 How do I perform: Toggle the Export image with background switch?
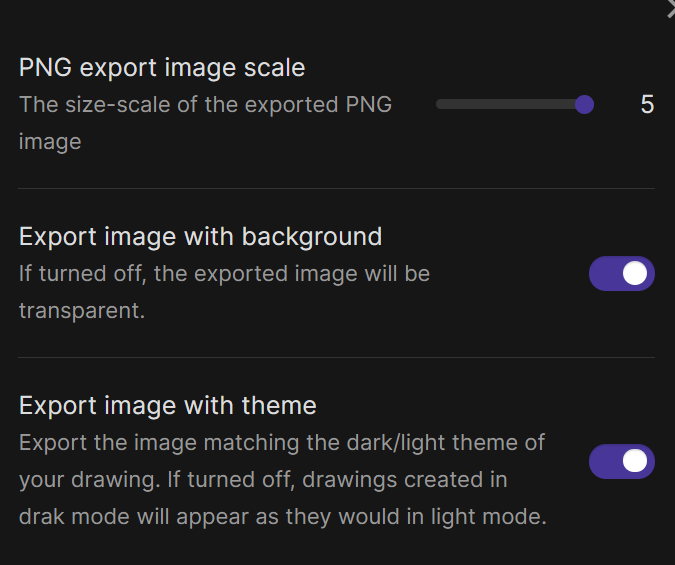click(622, 273)
